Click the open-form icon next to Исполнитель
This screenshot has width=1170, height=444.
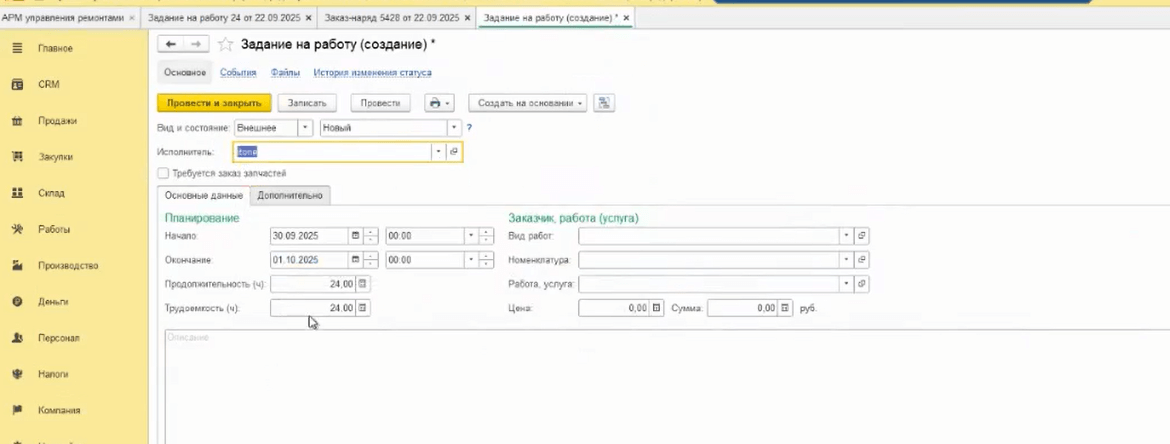pos(453,152)
